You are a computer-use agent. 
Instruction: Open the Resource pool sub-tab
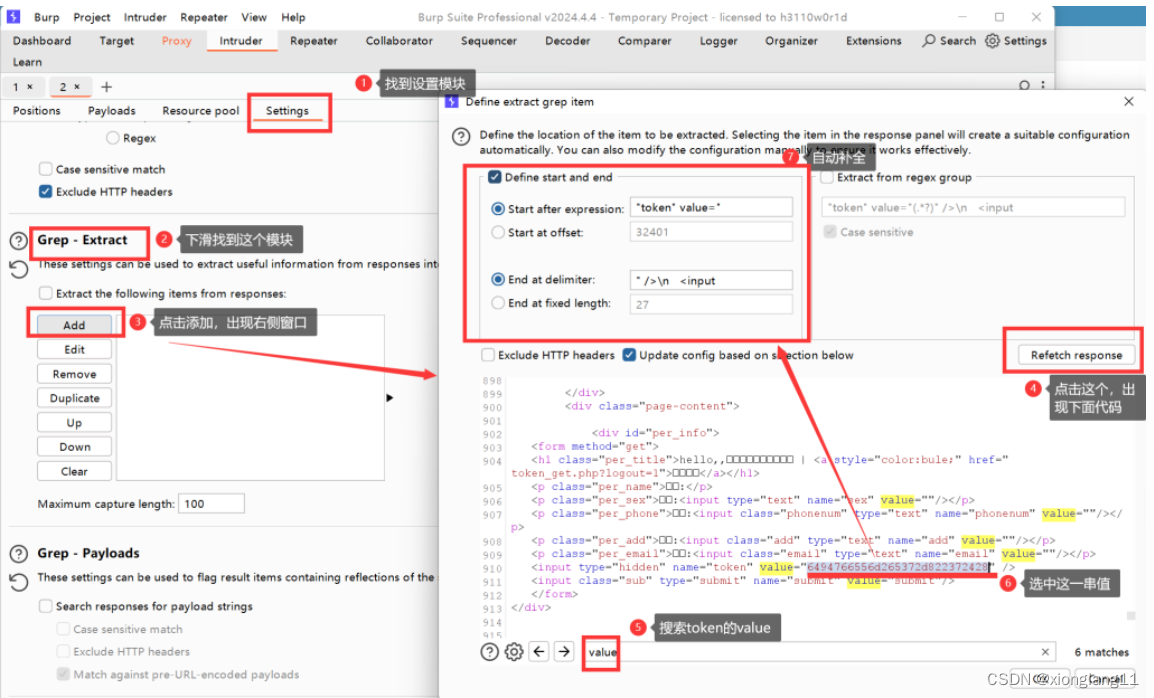click(x=201, y=110)
